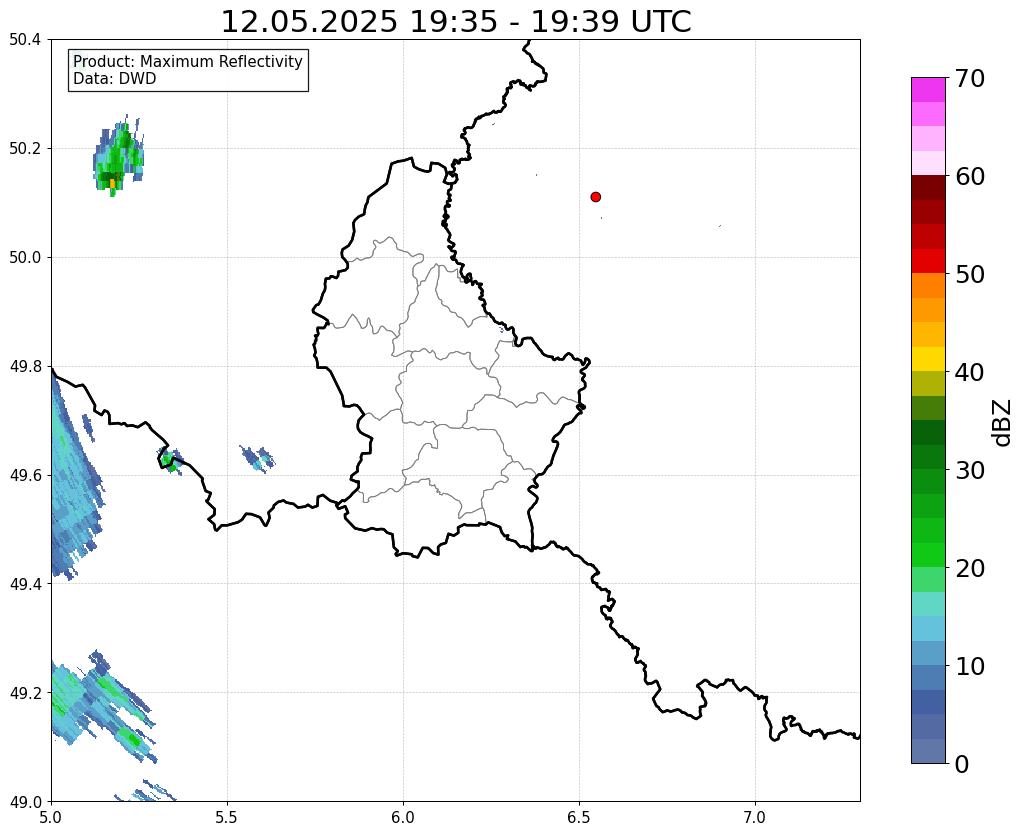Click the red location marker dot
Image resolution: width=1023 pixels, height=834 pixels.
[596, 197]
